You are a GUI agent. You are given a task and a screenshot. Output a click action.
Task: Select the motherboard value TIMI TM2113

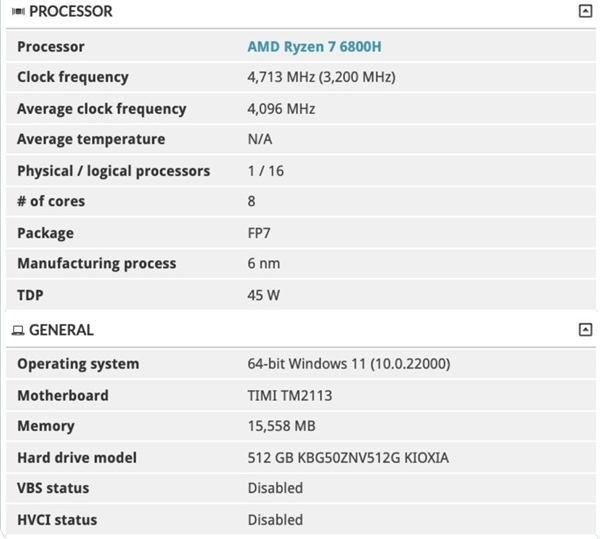pos(290,396)
